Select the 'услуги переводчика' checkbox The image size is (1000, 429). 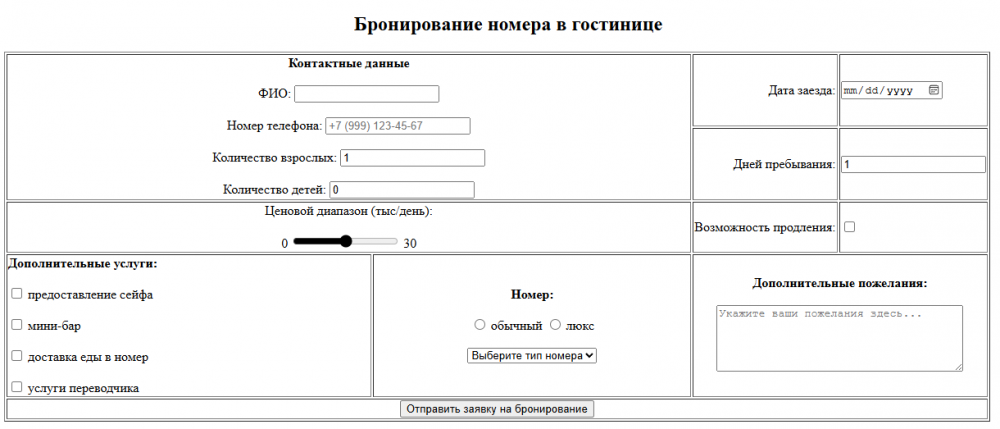[x=17, y=386]
